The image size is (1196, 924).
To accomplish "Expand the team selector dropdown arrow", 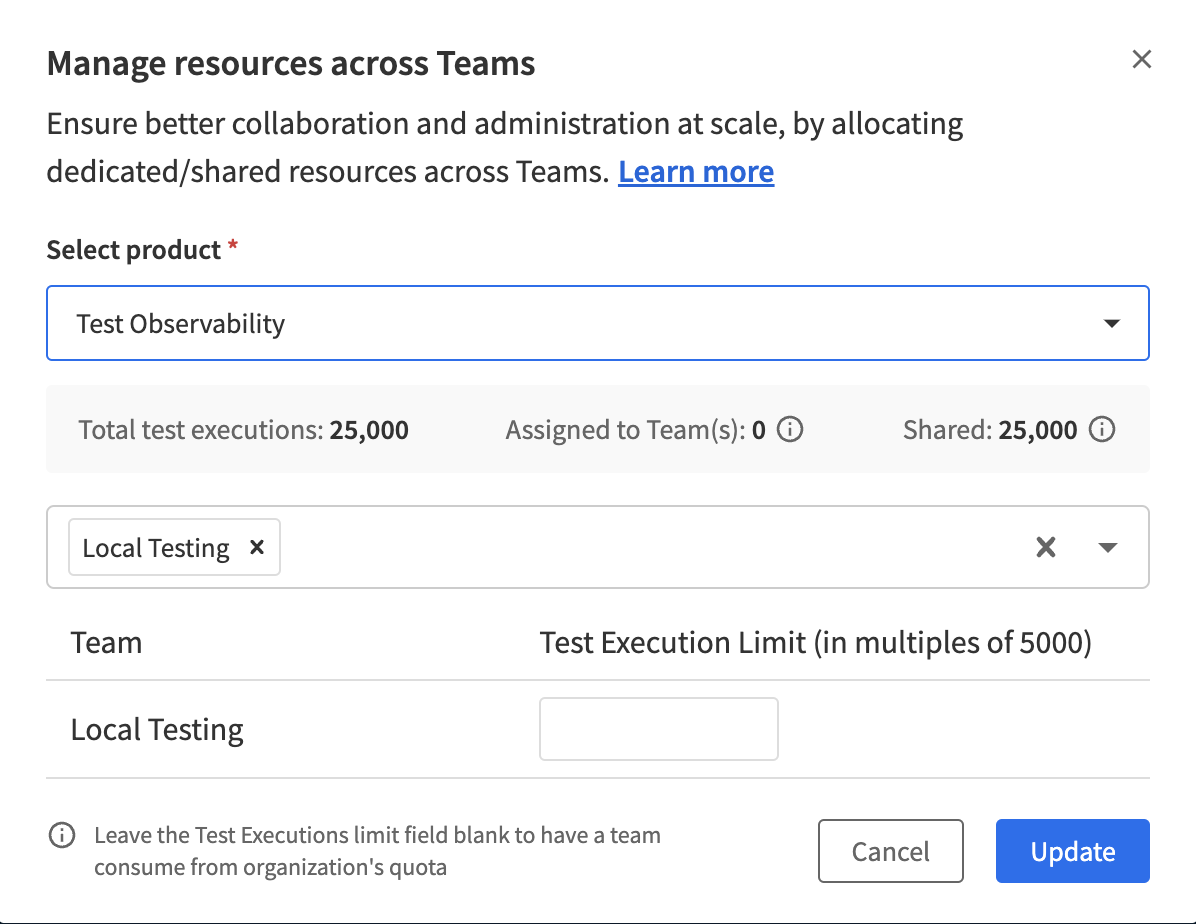I will pos(1108,547).
